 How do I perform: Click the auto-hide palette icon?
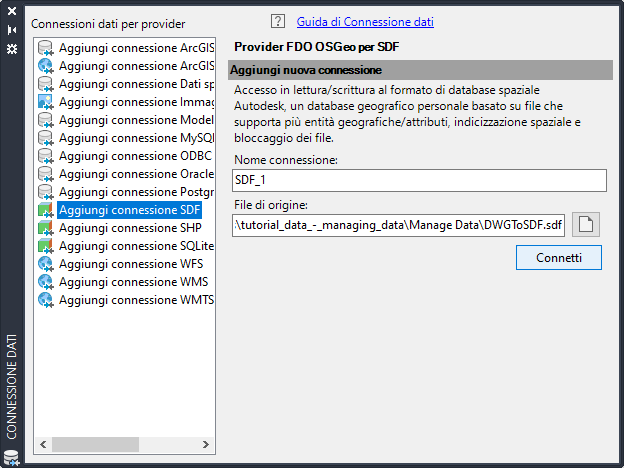click(12, 30)
